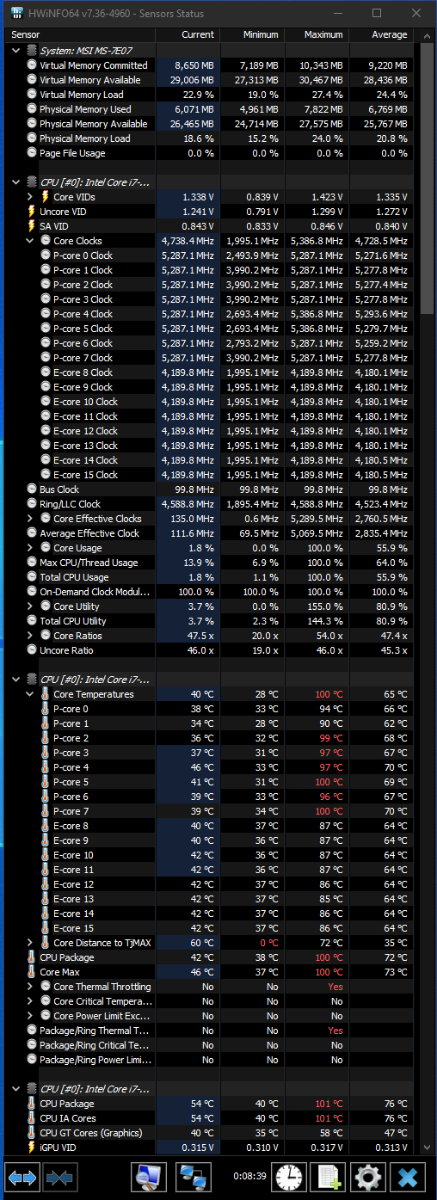
Task: Click the thermometer icon beside Core Max
Action: point(32,972)
